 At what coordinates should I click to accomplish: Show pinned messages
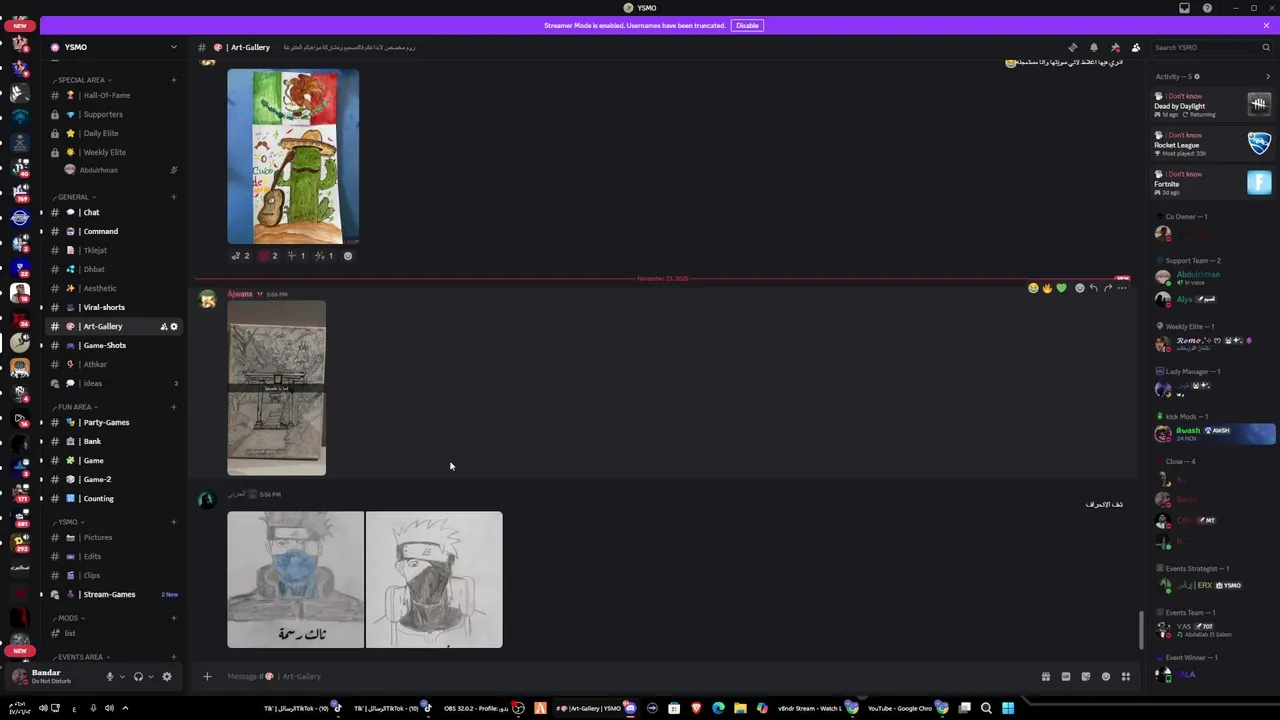coord(1115,47)
